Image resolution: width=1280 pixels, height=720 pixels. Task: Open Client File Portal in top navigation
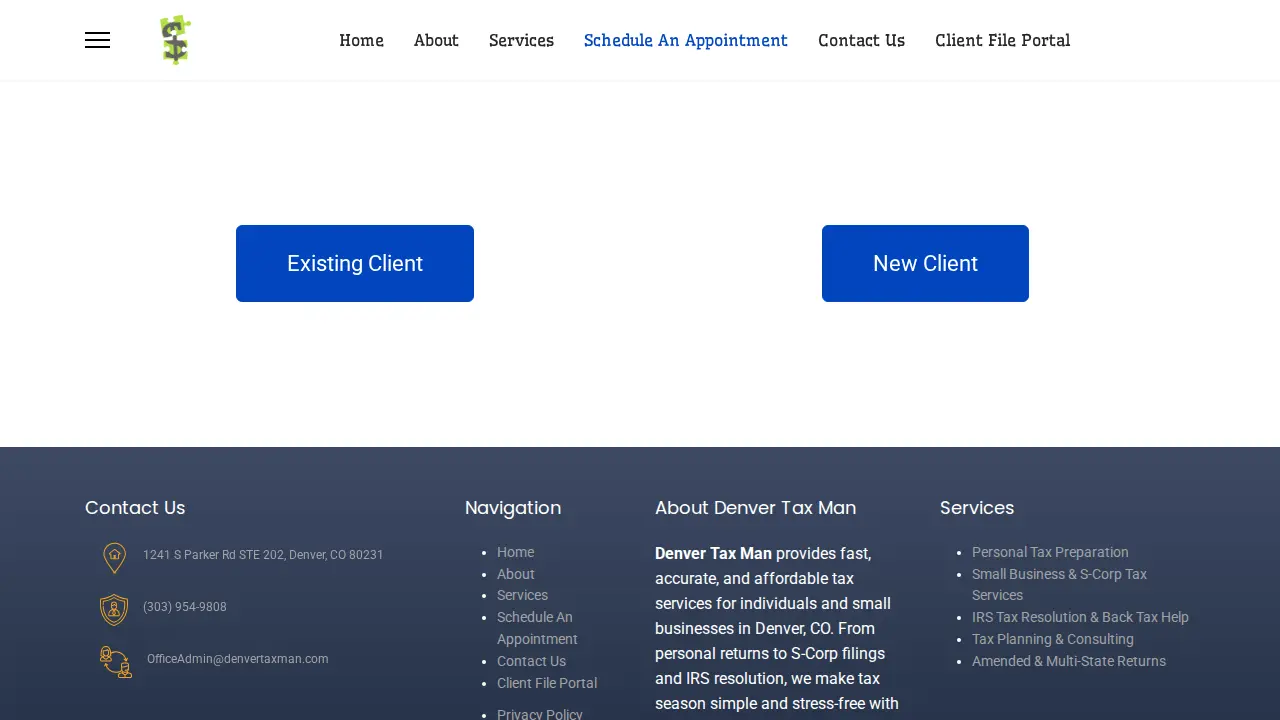(1002, 40)
